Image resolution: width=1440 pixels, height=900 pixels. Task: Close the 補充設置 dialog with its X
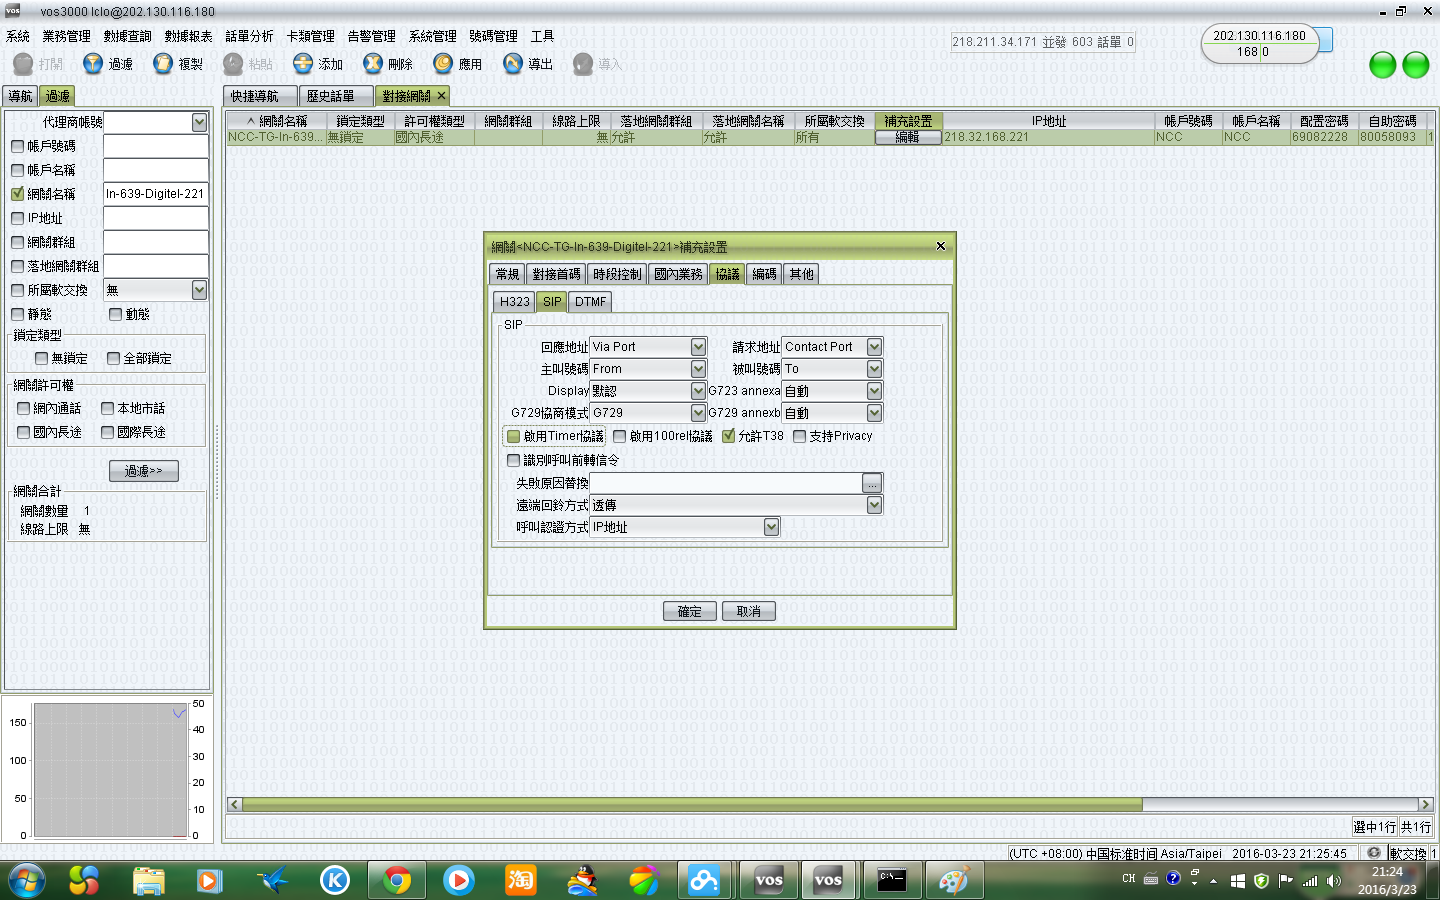pyautogui.click(x=940, y=246)
